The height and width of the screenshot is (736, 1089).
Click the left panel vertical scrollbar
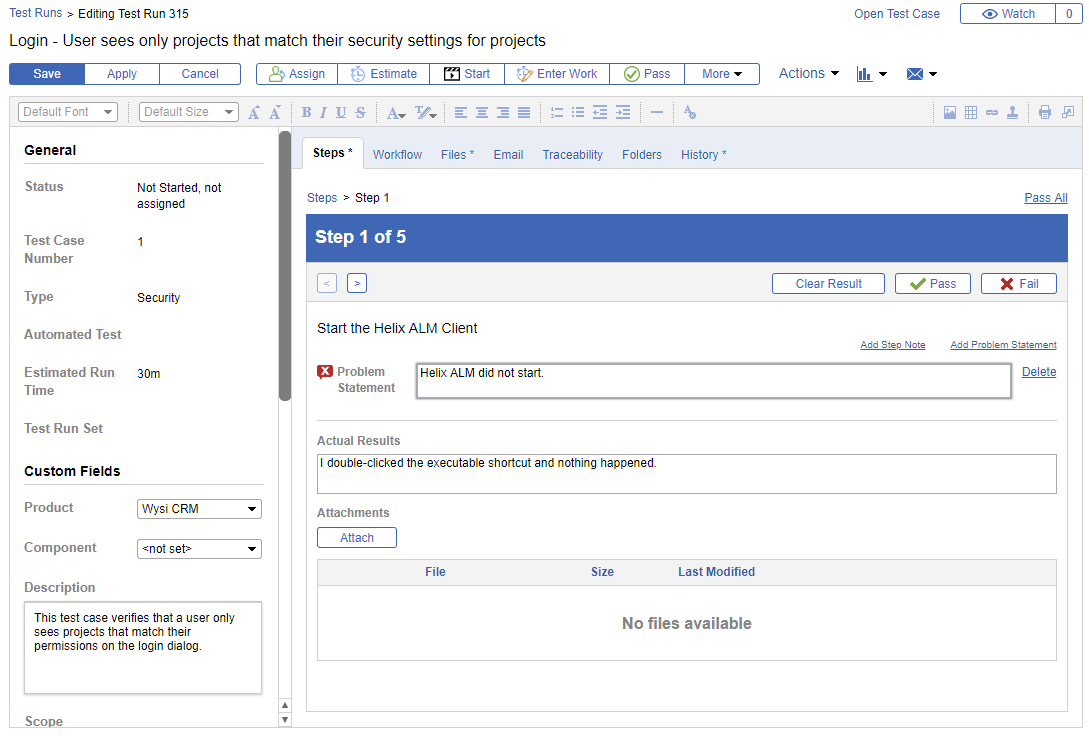(x=285, y=265)
